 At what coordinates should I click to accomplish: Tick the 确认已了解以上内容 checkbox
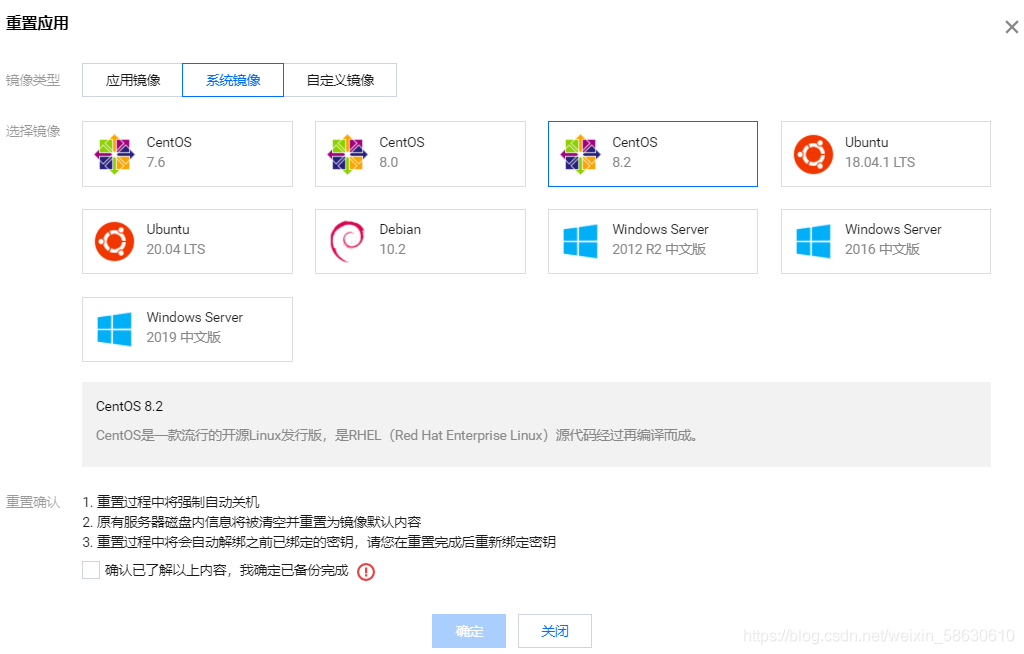[x=91, y=570]
